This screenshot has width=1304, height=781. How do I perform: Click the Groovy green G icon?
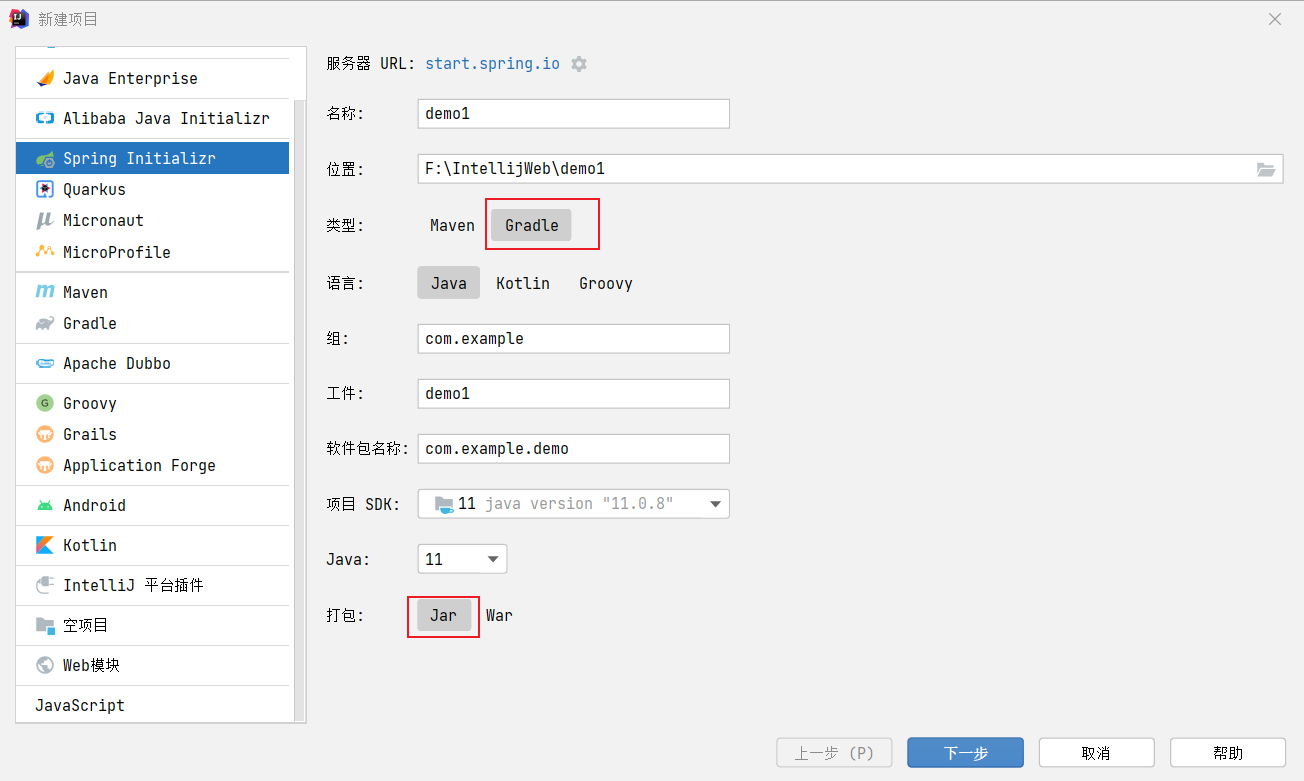point(45,403)
